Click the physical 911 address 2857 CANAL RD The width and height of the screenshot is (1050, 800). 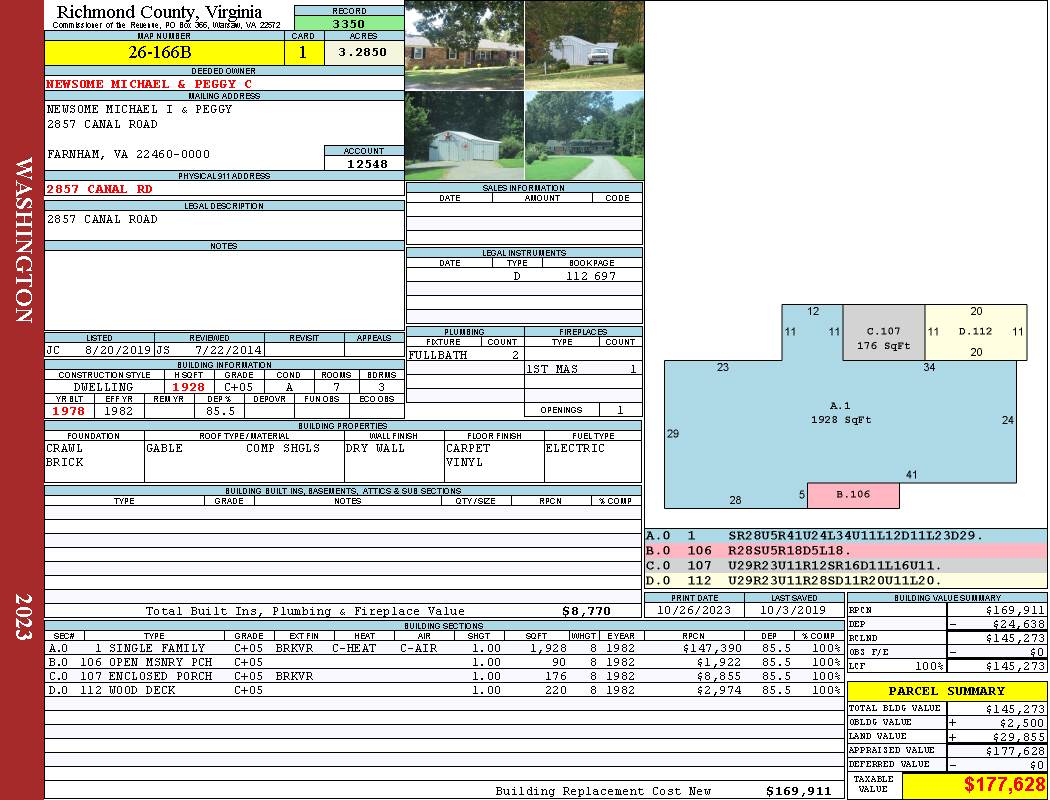100,188
